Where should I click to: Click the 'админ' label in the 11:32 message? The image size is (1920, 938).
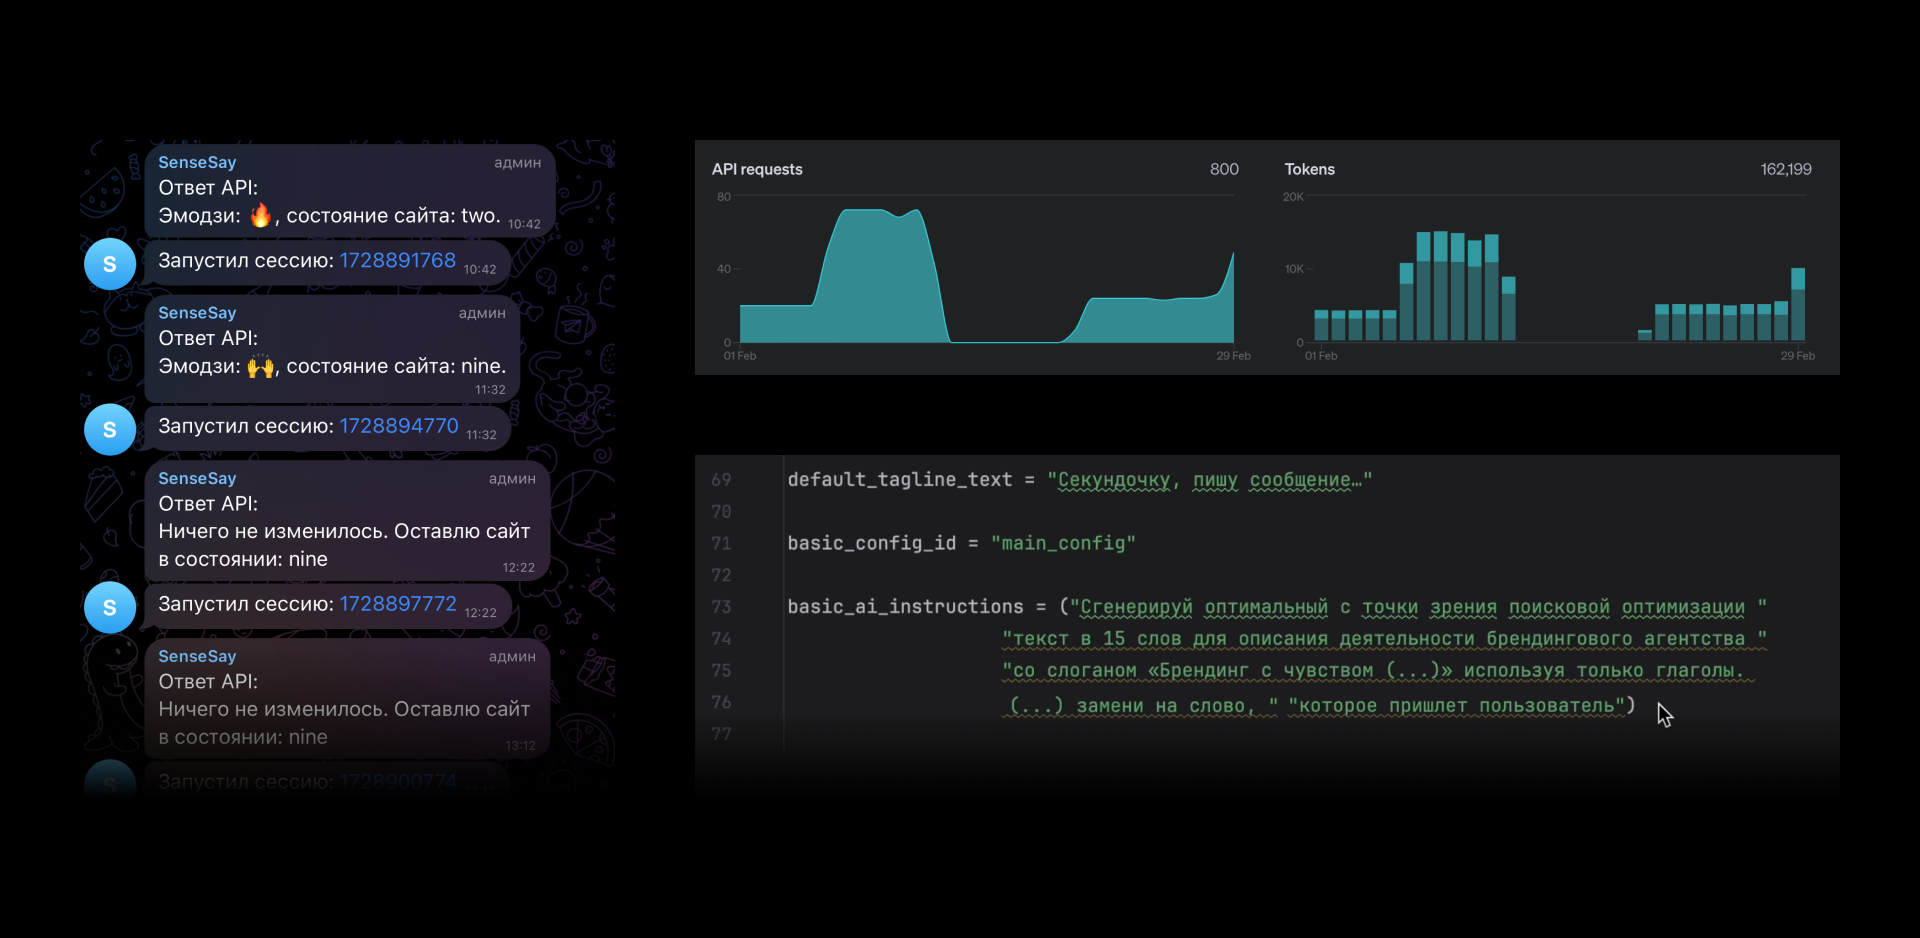click(x=482, y=313)
